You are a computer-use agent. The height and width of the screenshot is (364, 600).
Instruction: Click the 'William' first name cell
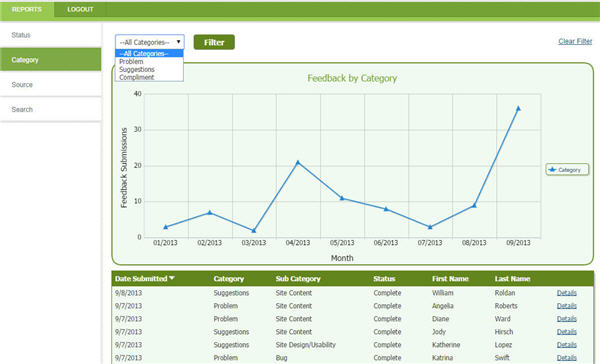coord(442,293)
